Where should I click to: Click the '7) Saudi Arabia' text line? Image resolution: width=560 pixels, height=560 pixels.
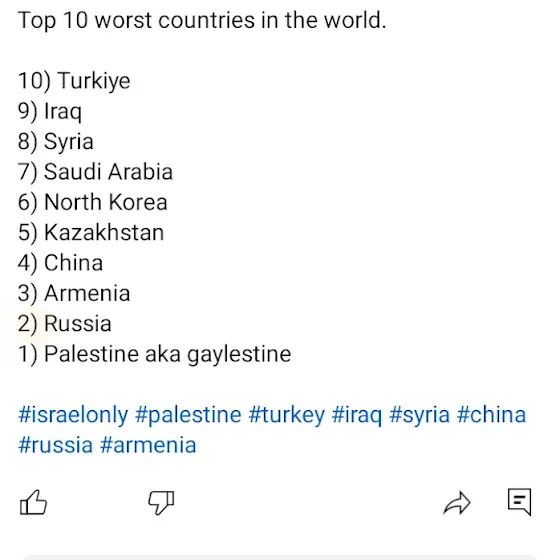pos(95,172)
